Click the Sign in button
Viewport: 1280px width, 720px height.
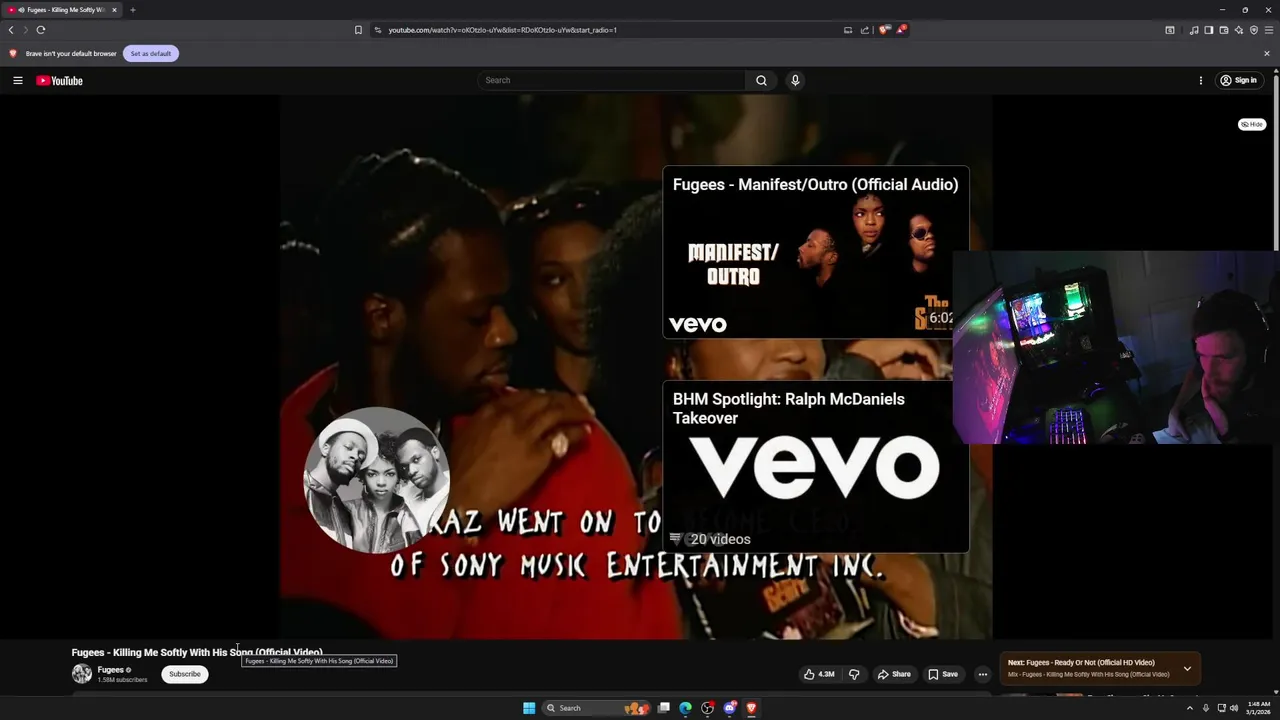coord(1238,80)
